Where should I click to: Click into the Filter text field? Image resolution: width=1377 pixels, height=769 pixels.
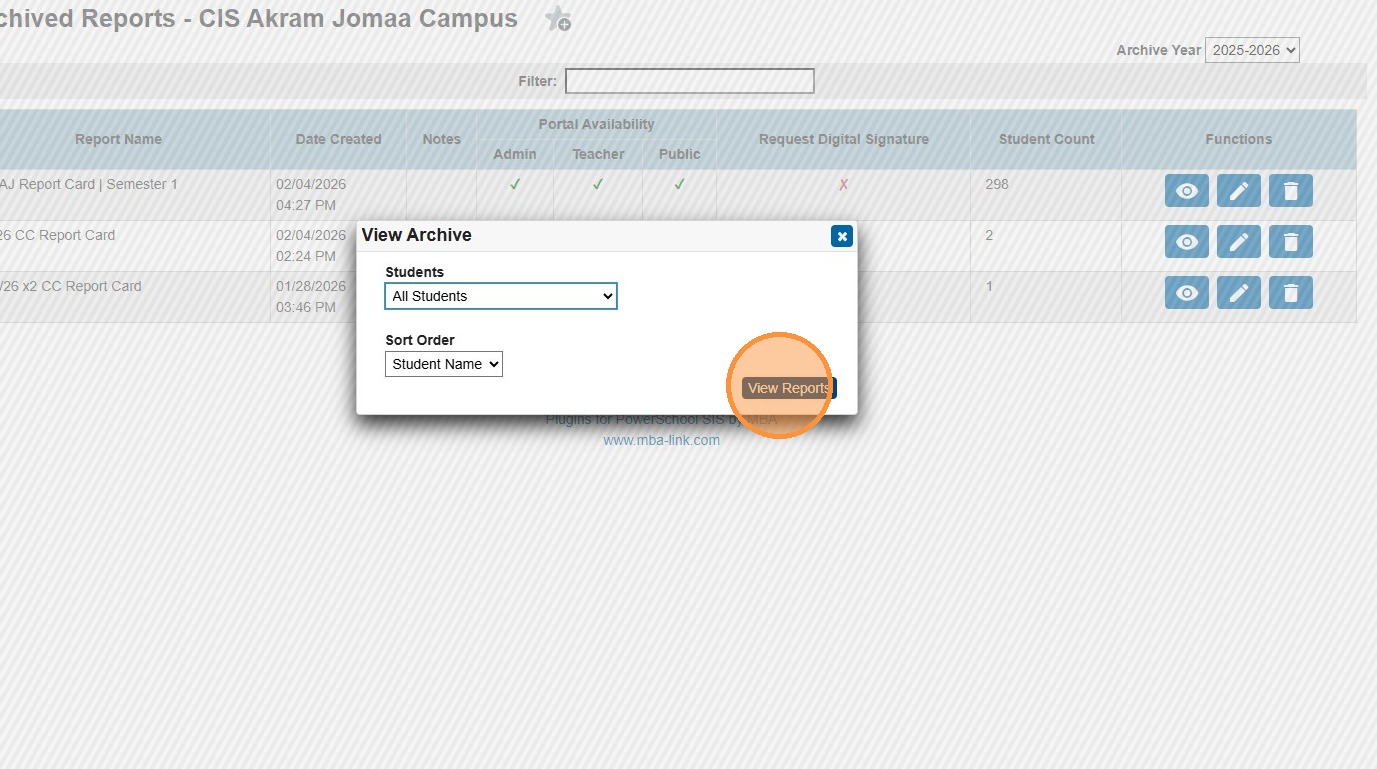point(690,81)
